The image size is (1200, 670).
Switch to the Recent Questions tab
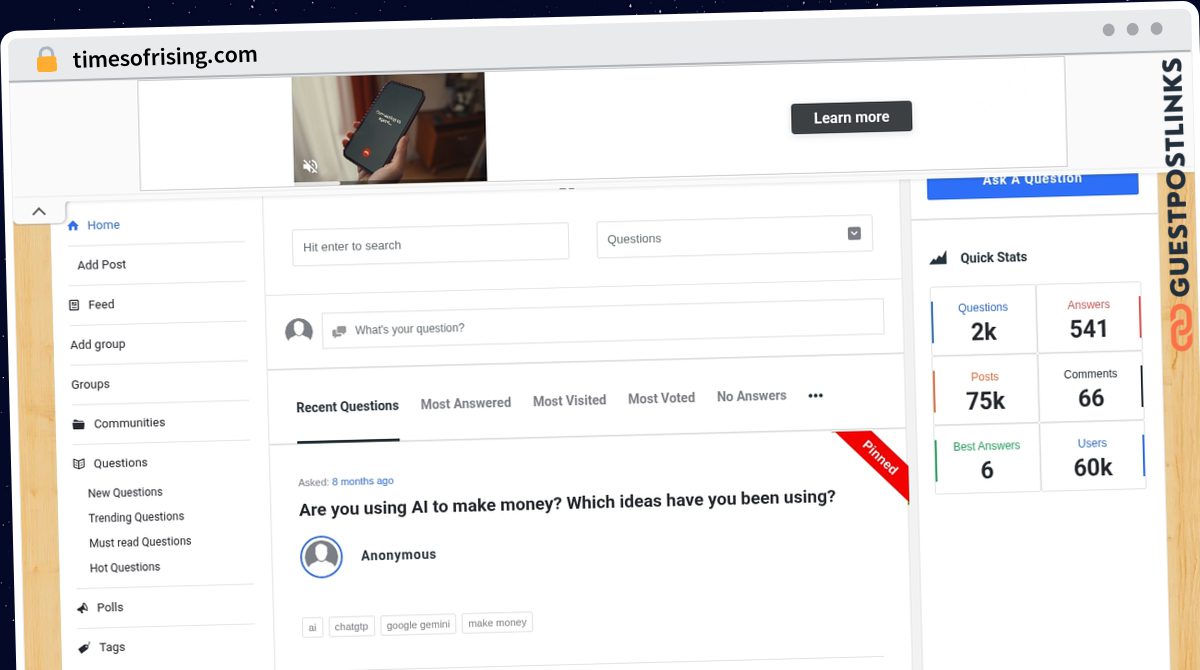347,407
